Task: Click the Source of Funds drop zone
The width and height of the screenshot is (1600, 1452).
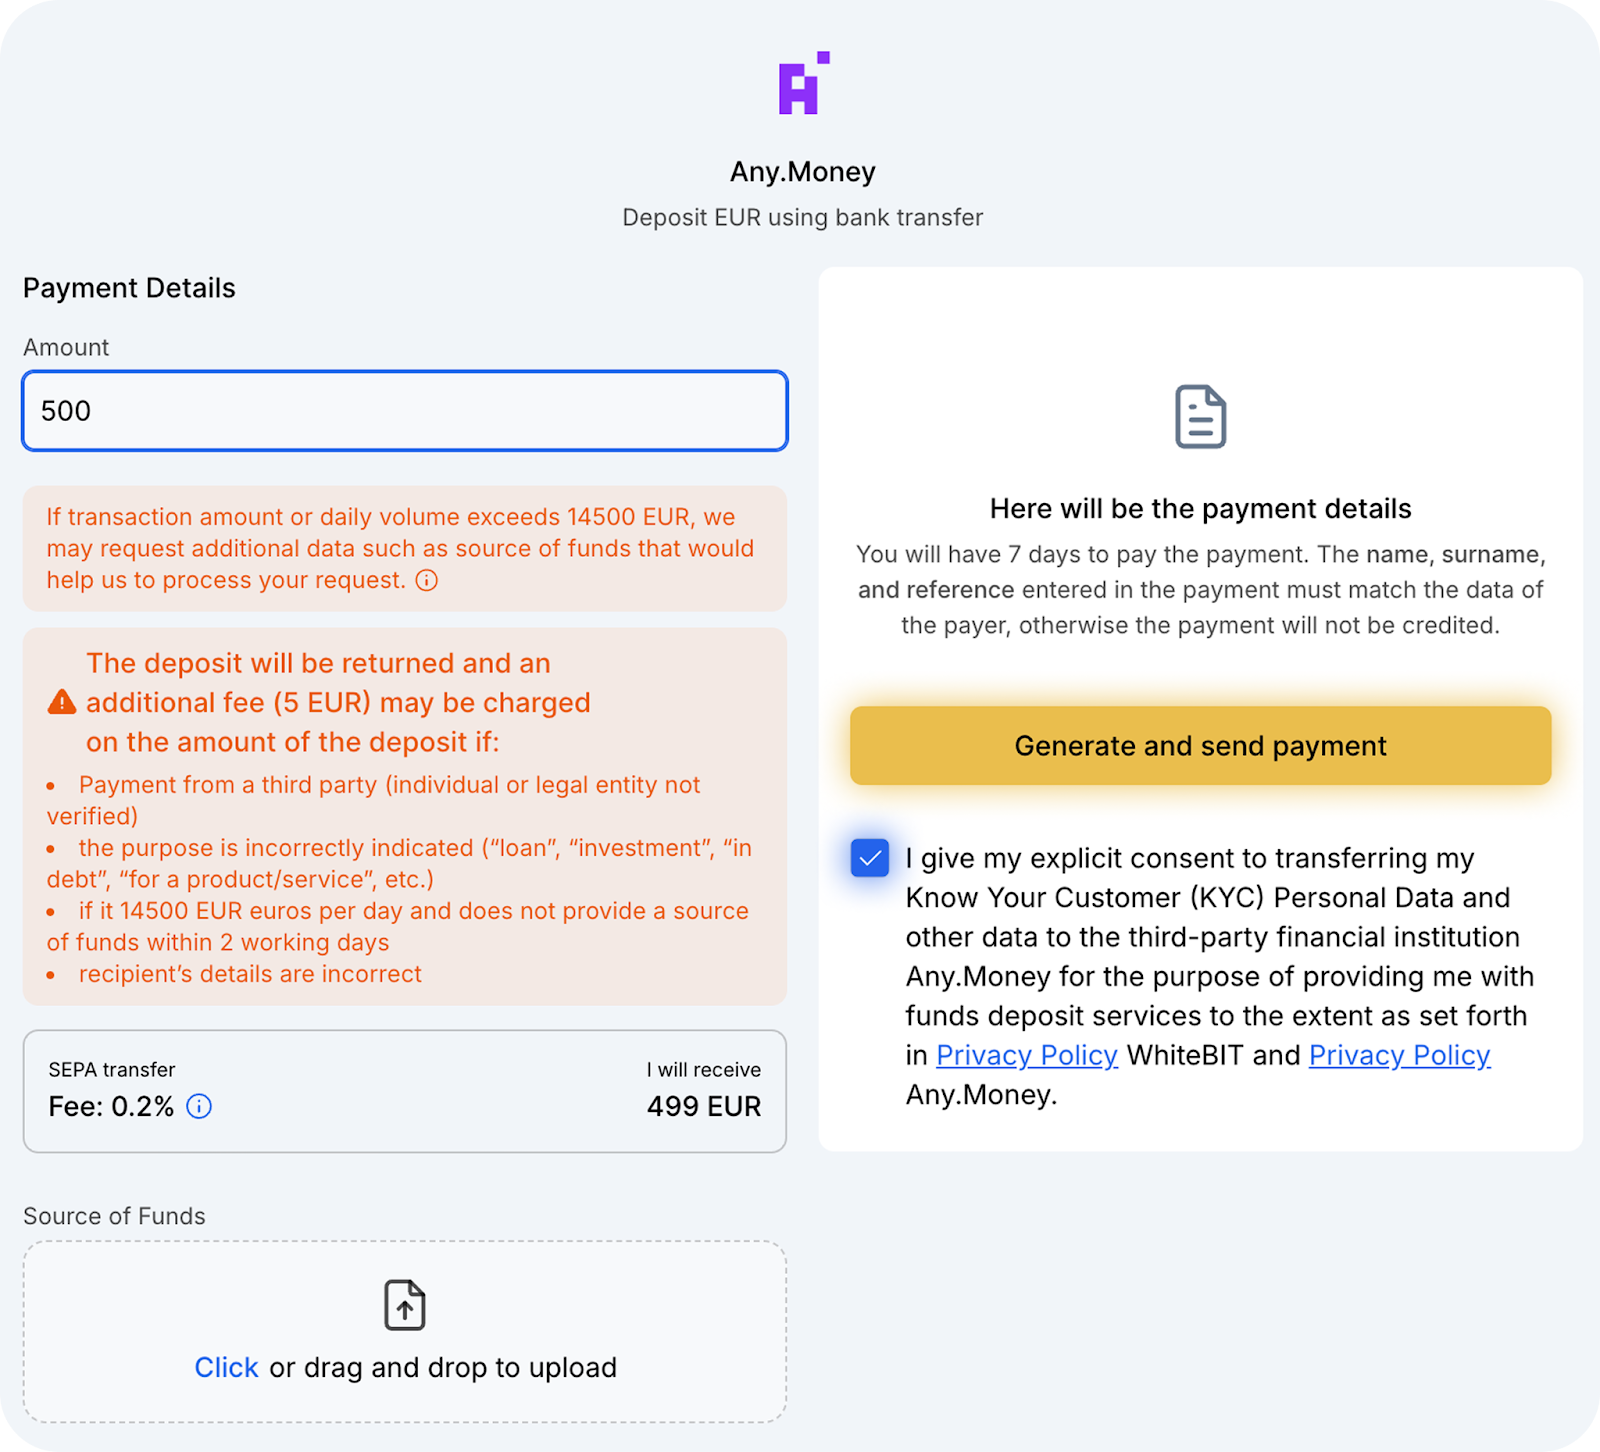Action: pyautogui.click(x=405, y=1332)
